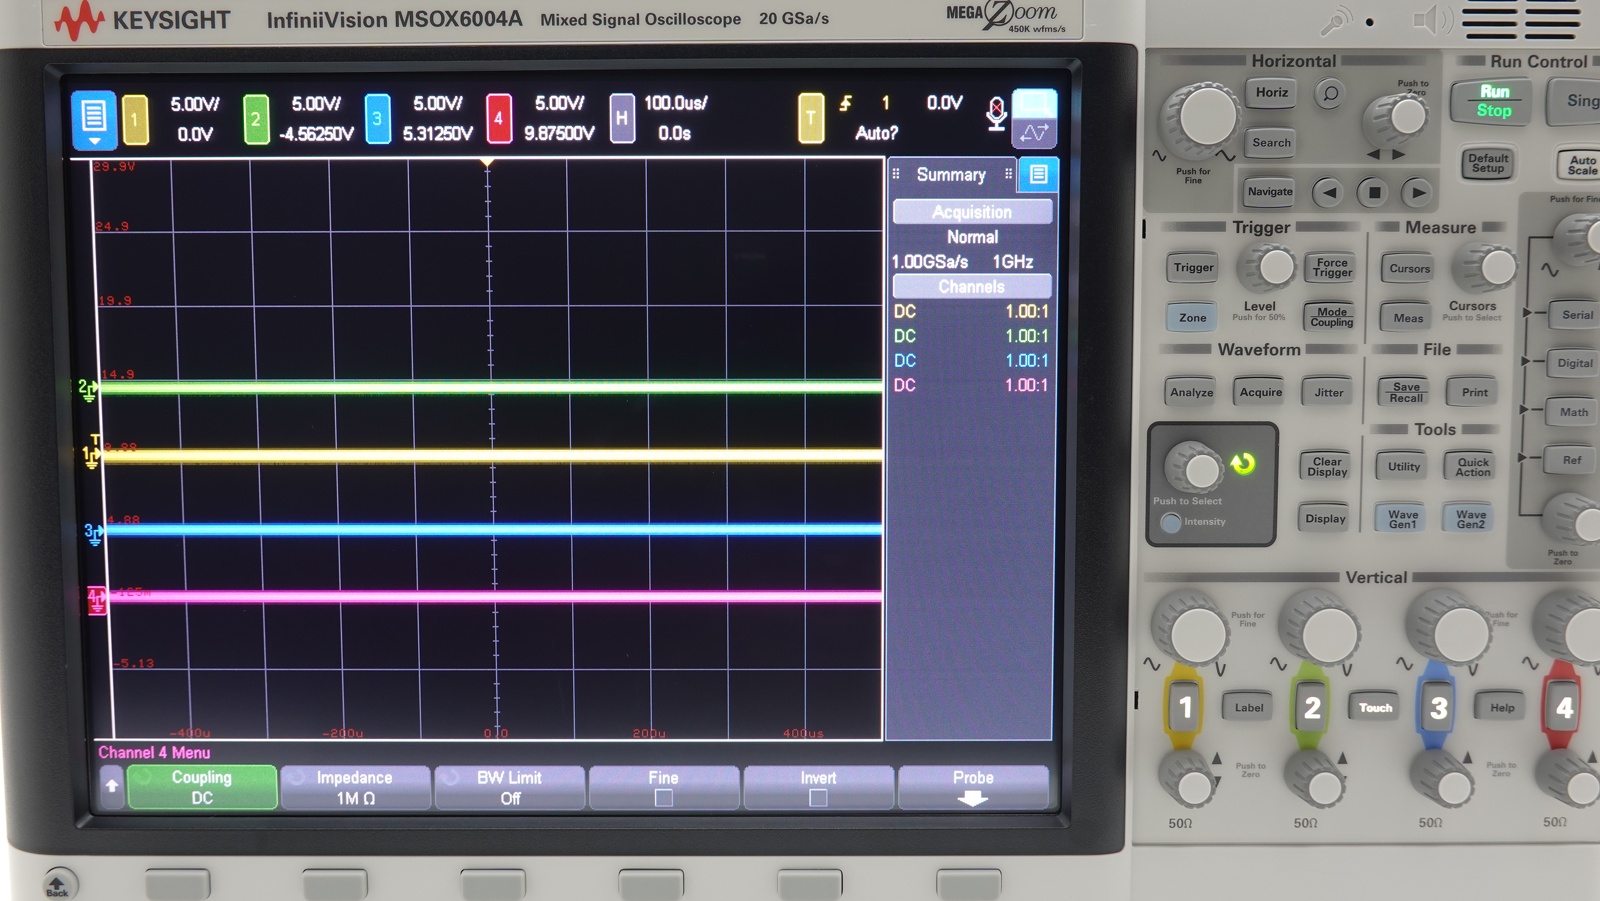Click channel 2 ground marker on graticule

pos(88,388)
